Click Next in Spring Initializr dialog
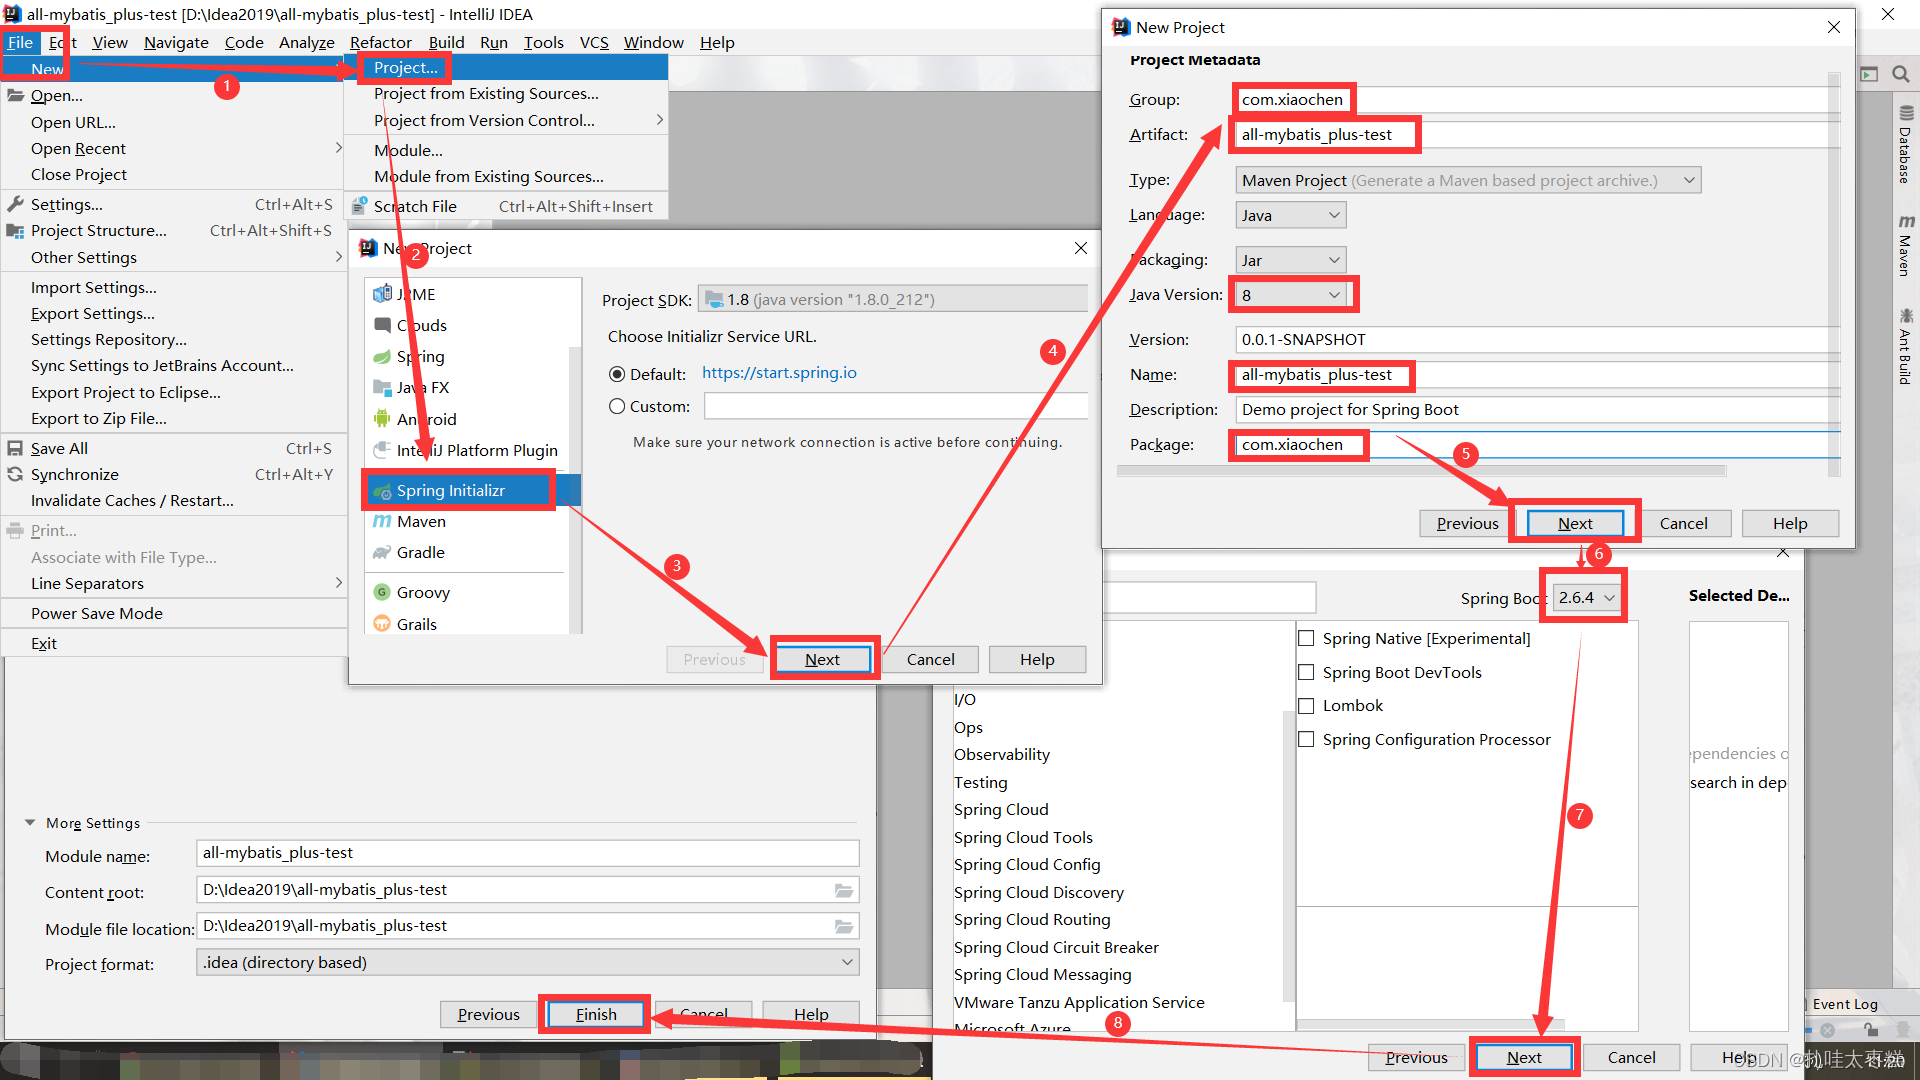Screen dimensions: 1920x1080 pos(823,659)
